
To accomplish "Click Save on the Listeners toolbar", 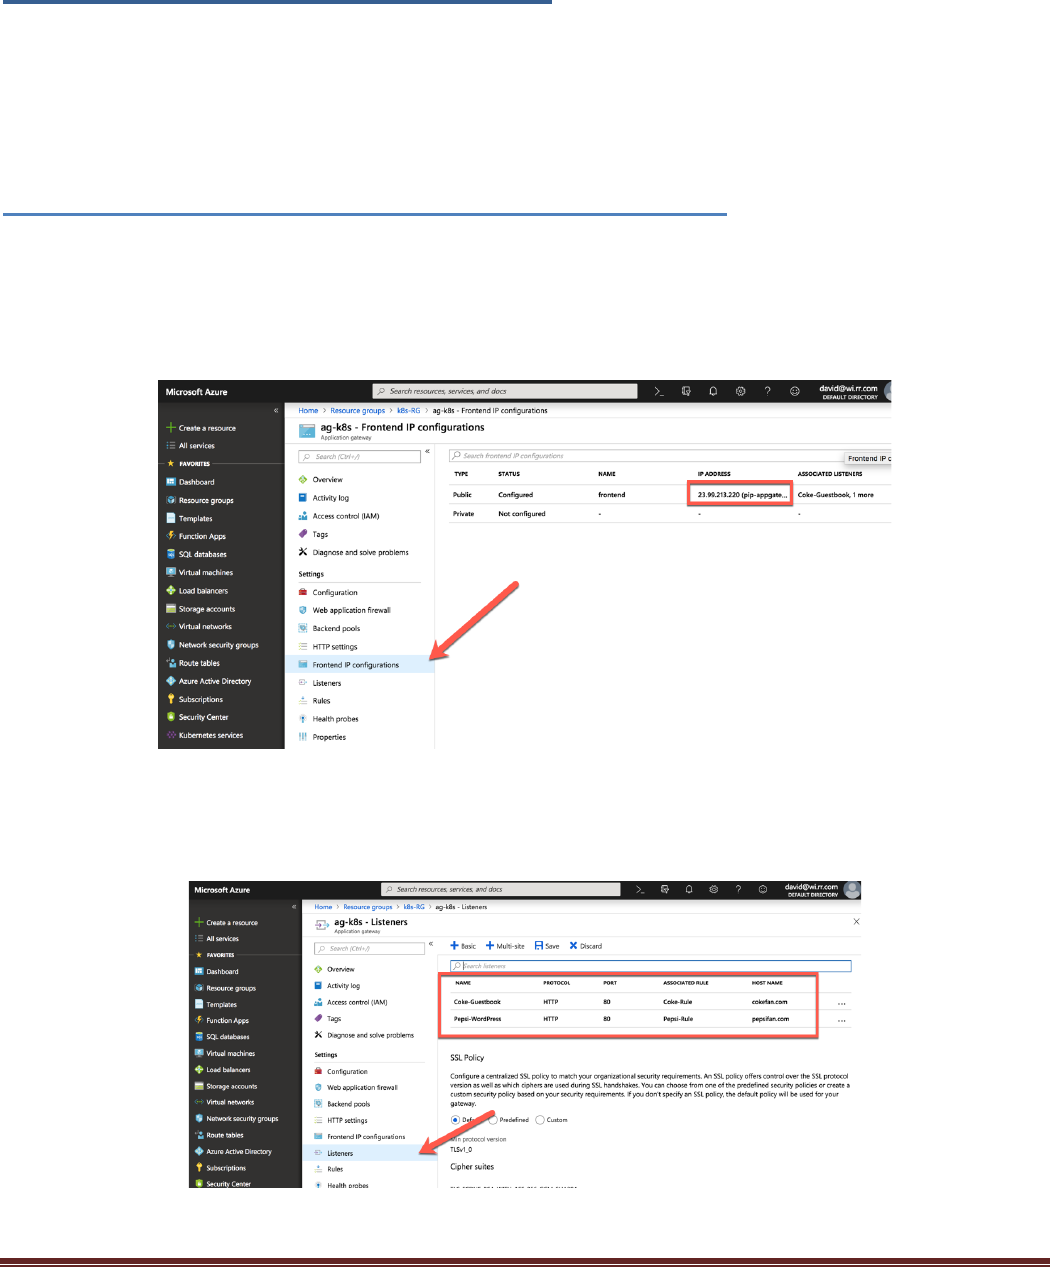I will coord(547,946).
